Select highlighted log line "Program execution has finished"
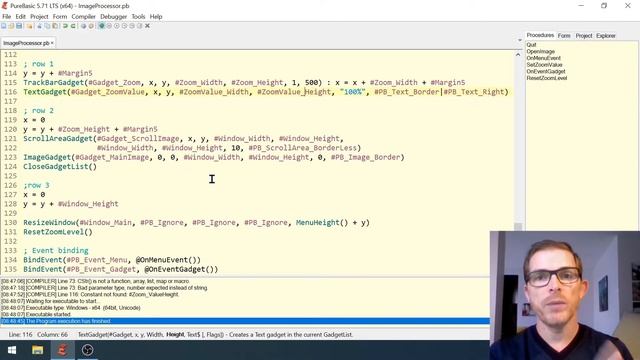This screenshot has width=640, height=360. pos(245,321)
